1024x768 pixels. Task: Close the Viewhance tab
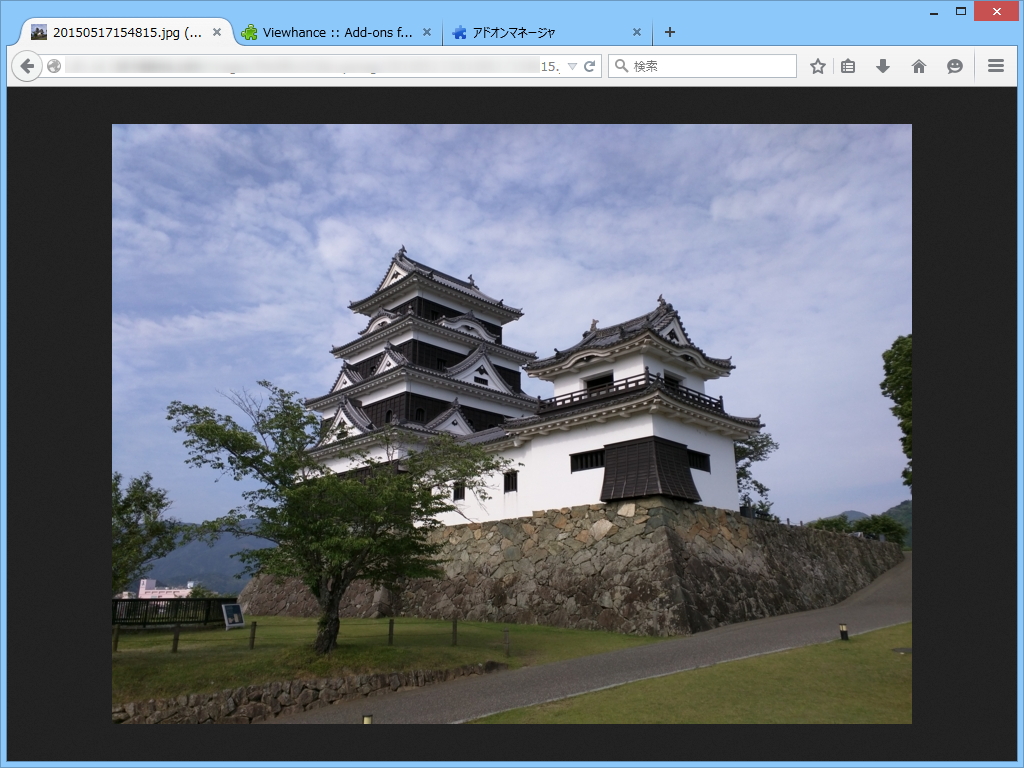pos(427,32)
